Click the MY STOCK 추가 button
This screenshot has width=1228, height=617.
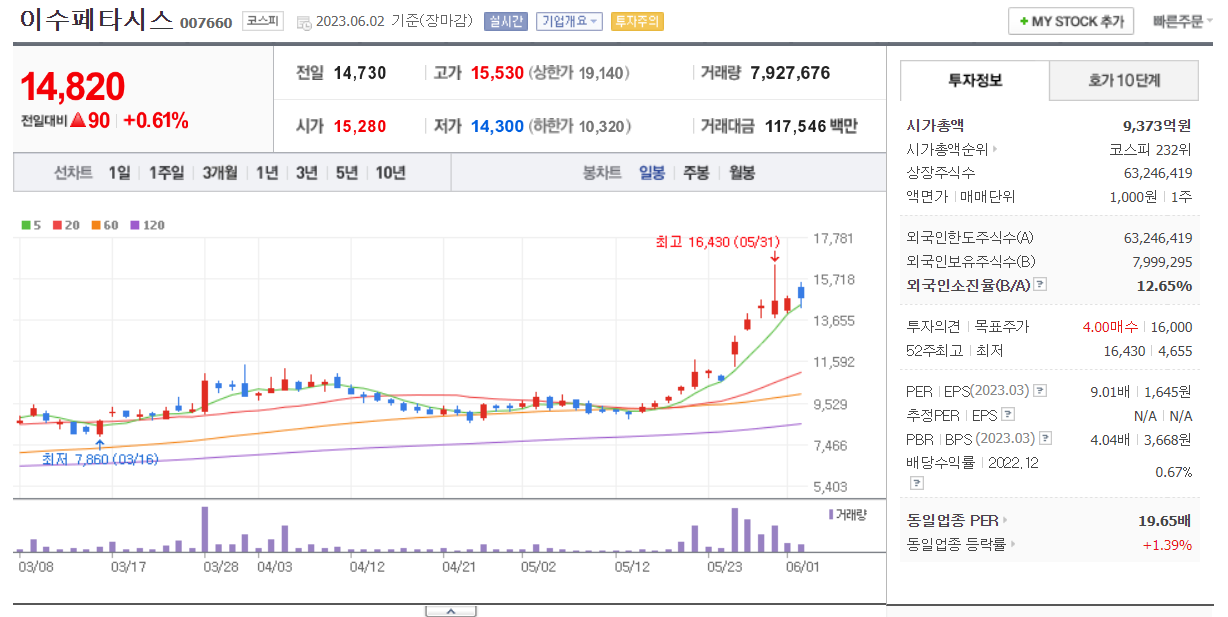coord(1071,21)
